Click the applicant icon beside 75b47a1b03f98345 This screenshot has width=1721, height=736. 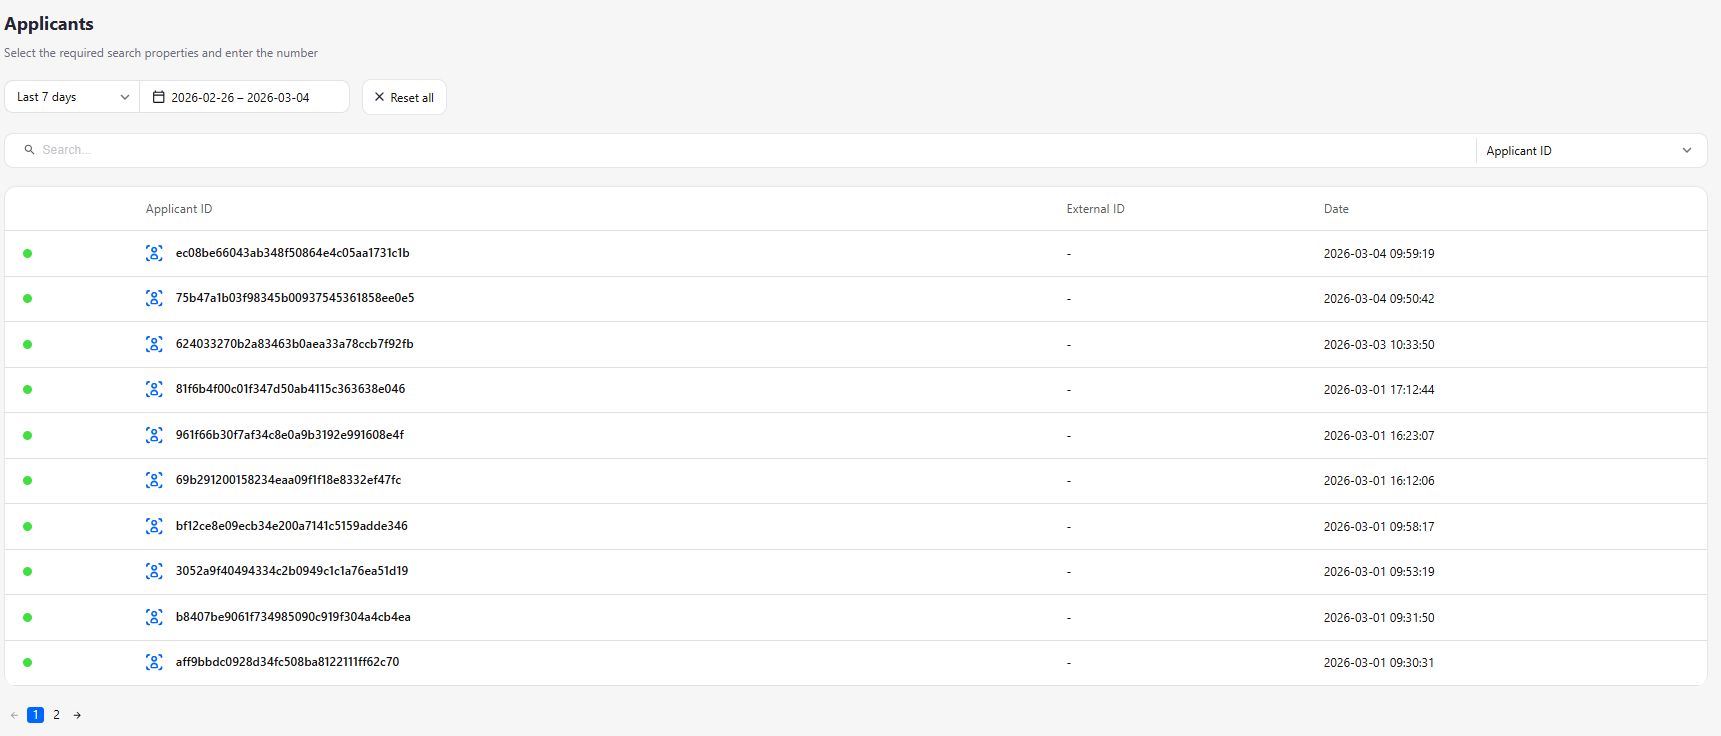click(154, 298)
